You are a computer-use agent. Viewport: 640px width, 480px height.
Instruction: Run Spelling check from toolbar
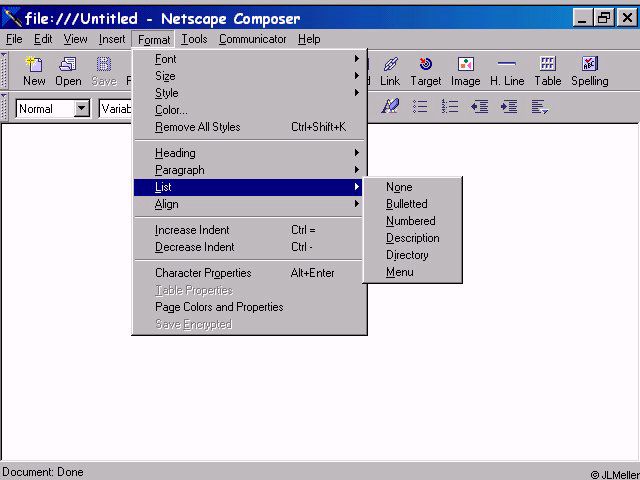pos(590,71)
